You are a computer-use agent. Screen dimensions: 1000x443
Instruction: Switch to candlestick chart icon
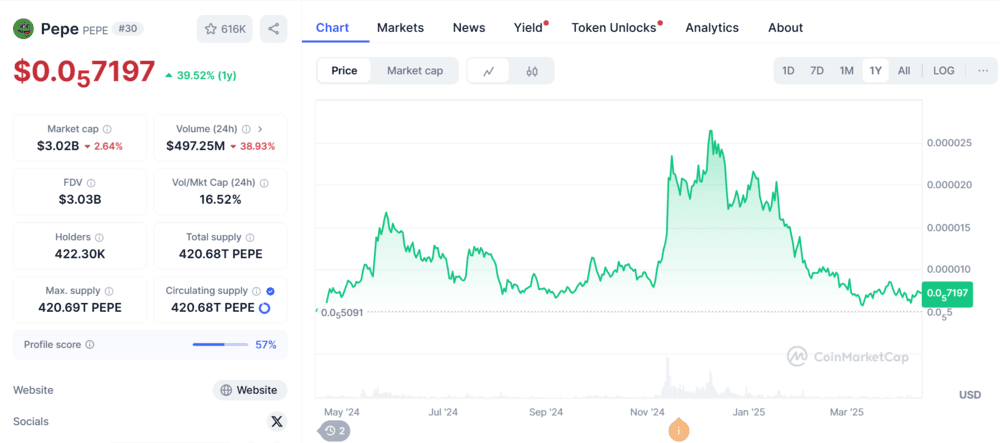click(532, 71)
